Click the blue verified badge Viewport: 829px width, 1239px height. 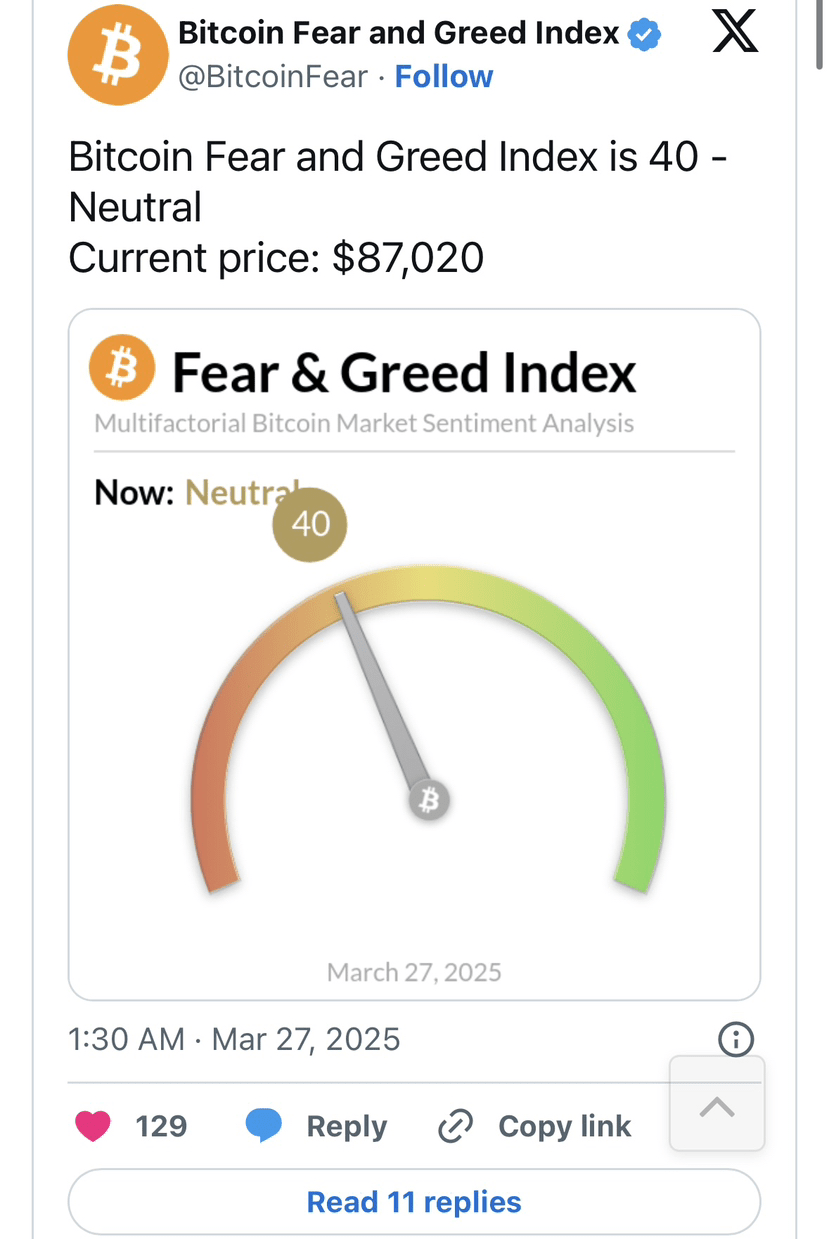click(x=644, y=35)
